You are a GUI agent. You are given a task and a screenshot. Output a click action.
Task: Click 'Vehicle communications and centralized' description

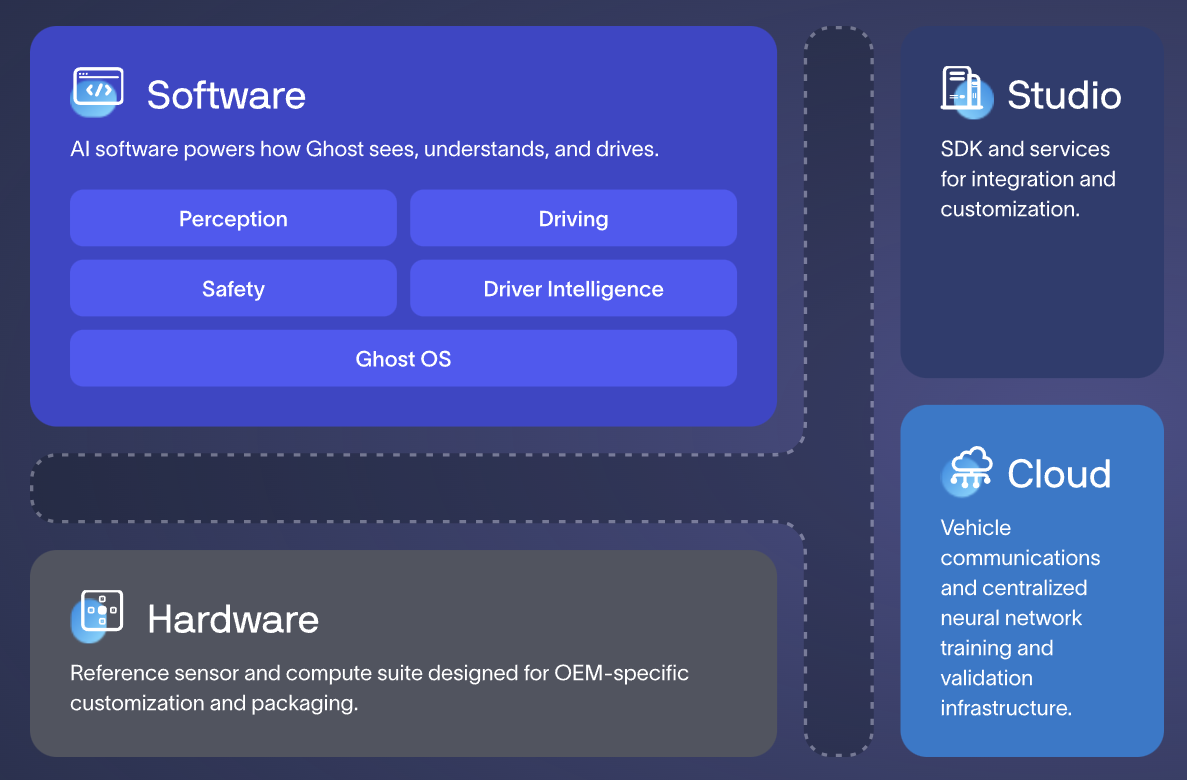pos(1020,617)
